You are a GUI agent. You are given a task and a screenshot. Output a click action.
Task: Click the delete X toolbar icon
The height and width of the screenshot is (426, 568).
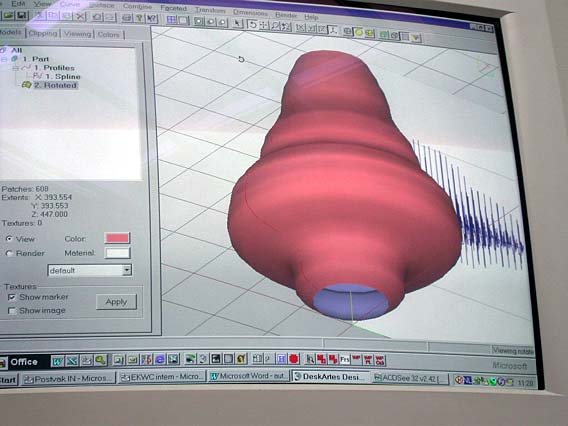80,17
